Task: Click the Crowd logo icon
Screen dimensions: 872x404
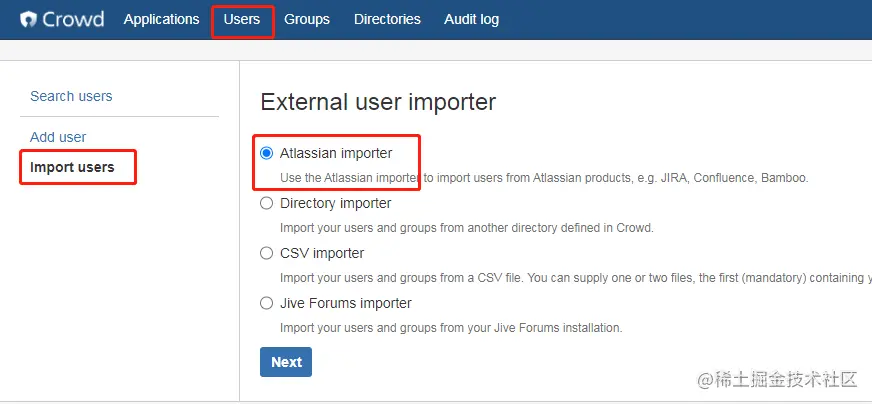Action: click(28, 19)
